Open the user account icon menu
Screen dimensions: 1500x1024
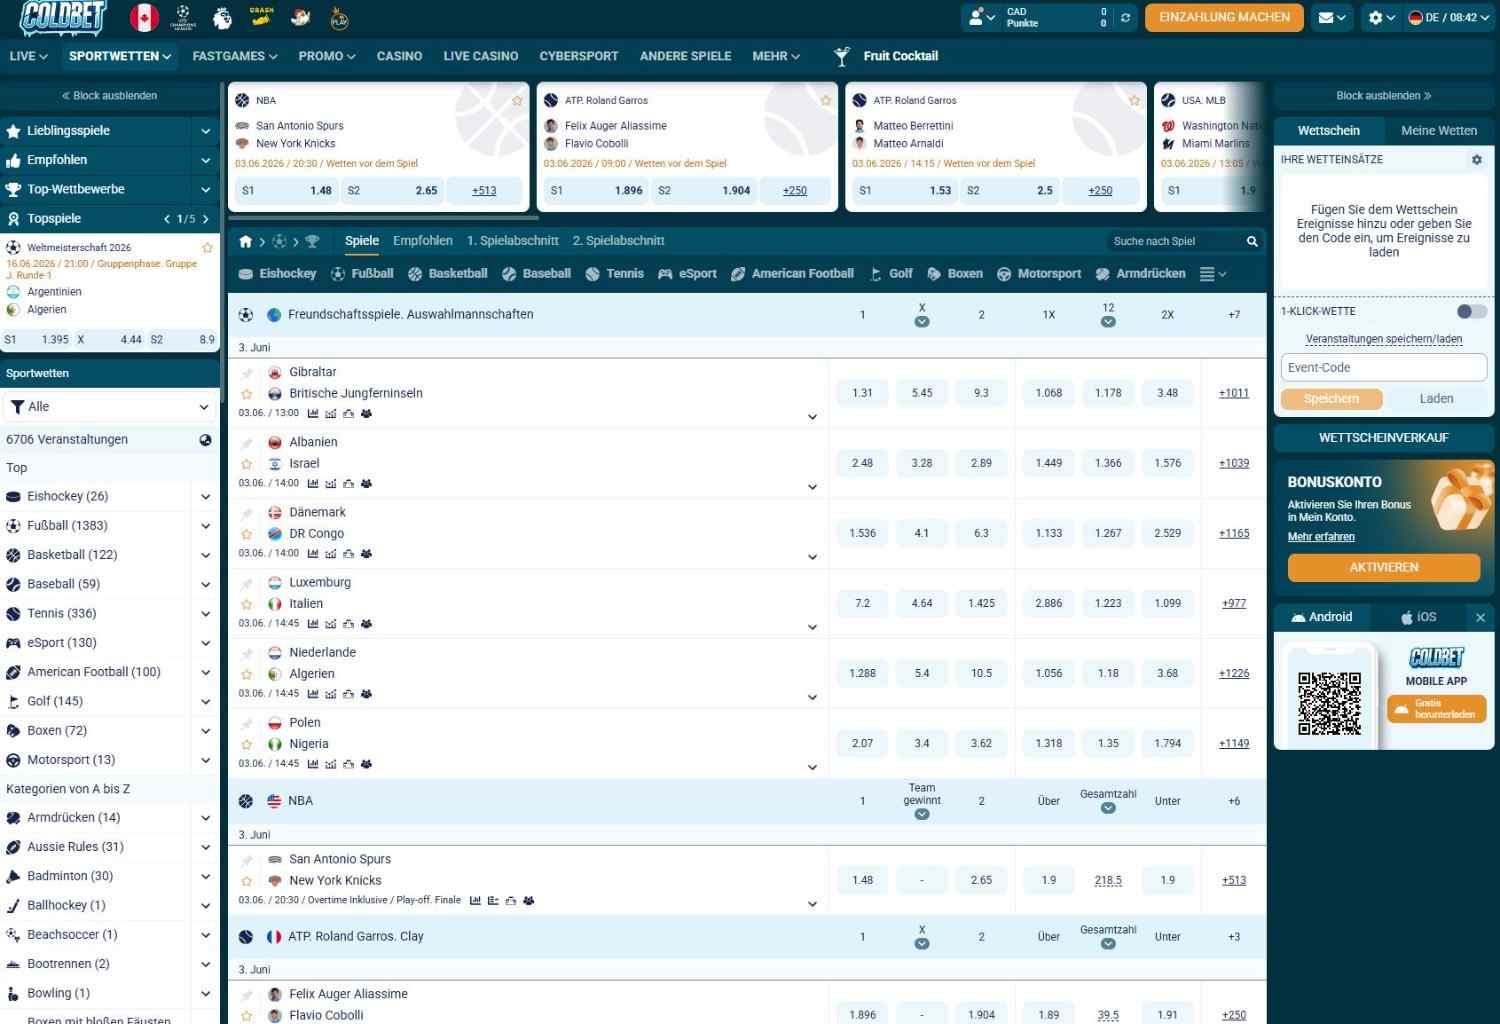980,17
